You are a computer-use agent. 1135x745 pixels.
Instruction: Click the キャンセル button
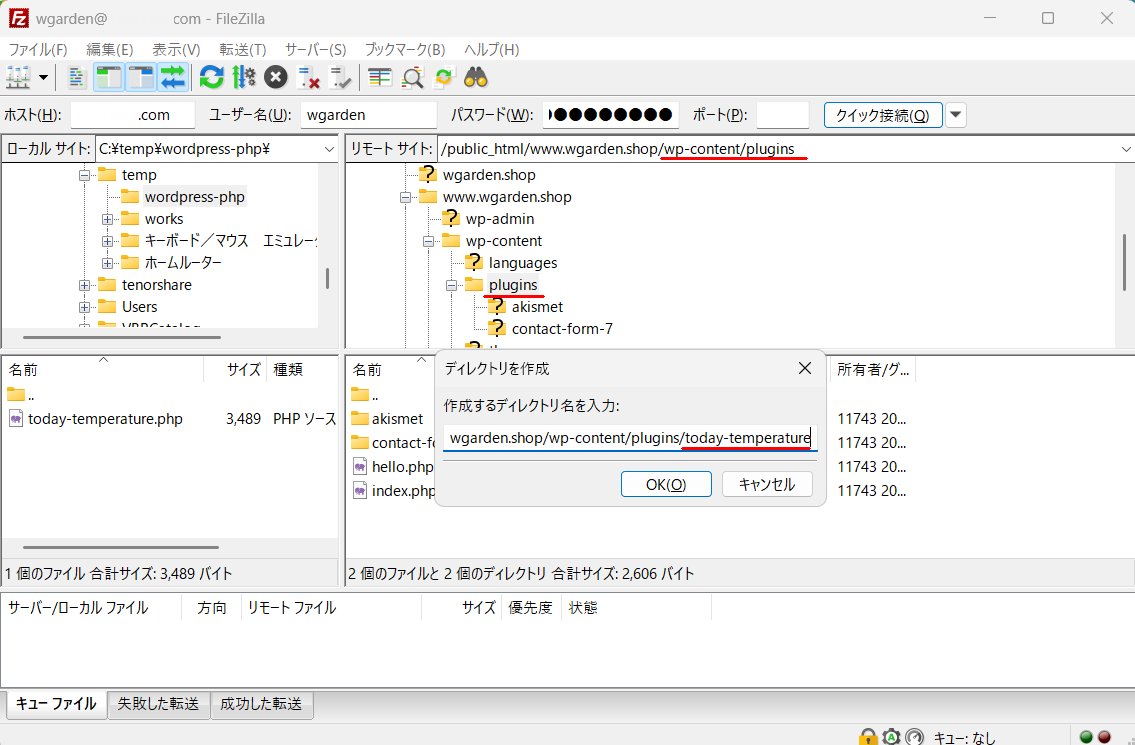[x=766, y=484]
